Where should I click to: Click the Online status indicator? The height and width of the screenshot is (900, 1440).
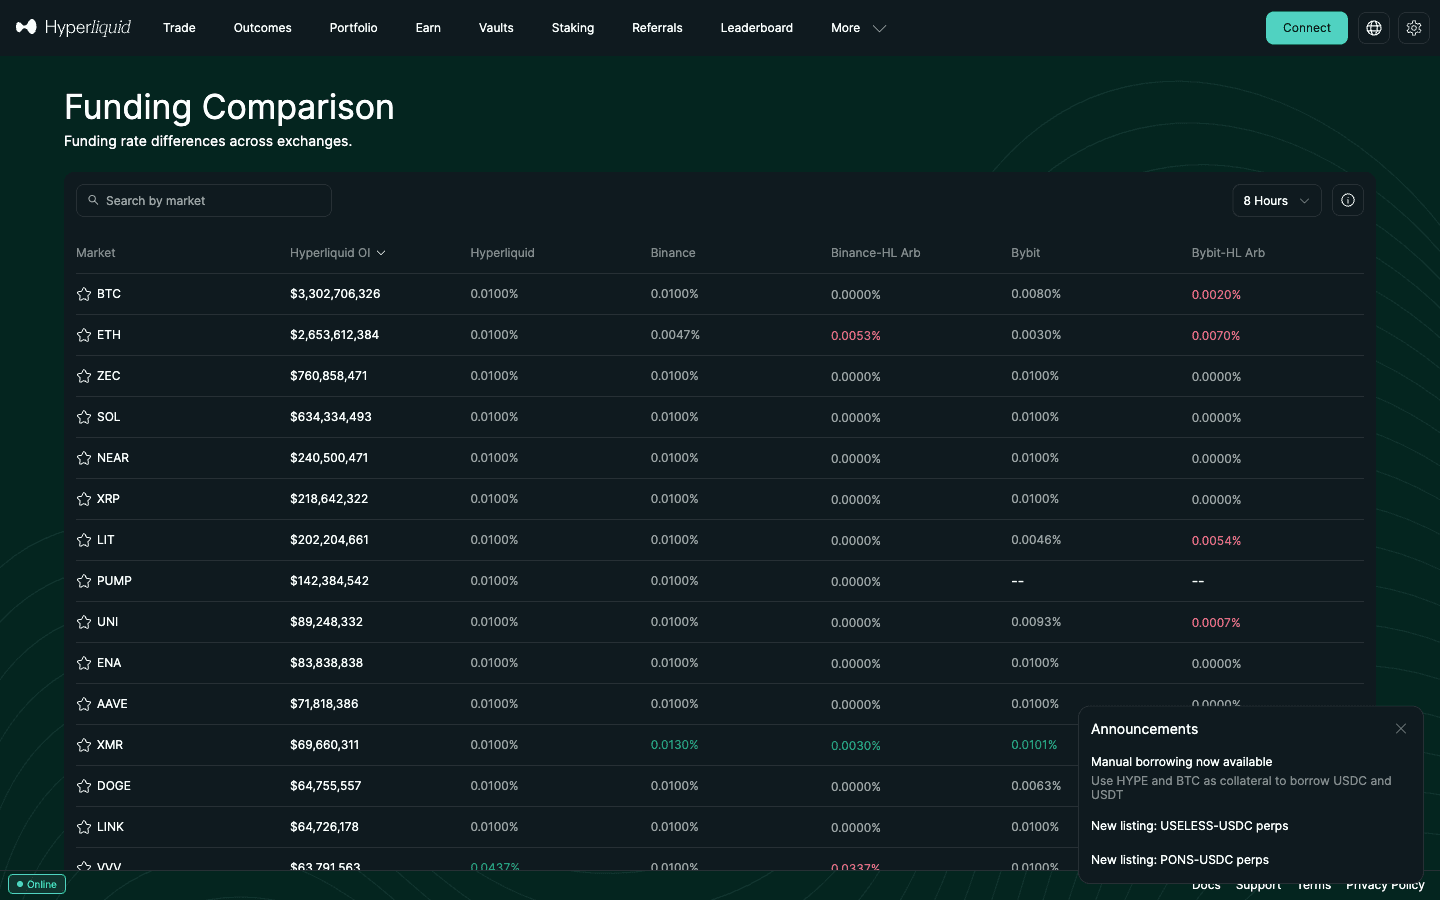37,884
